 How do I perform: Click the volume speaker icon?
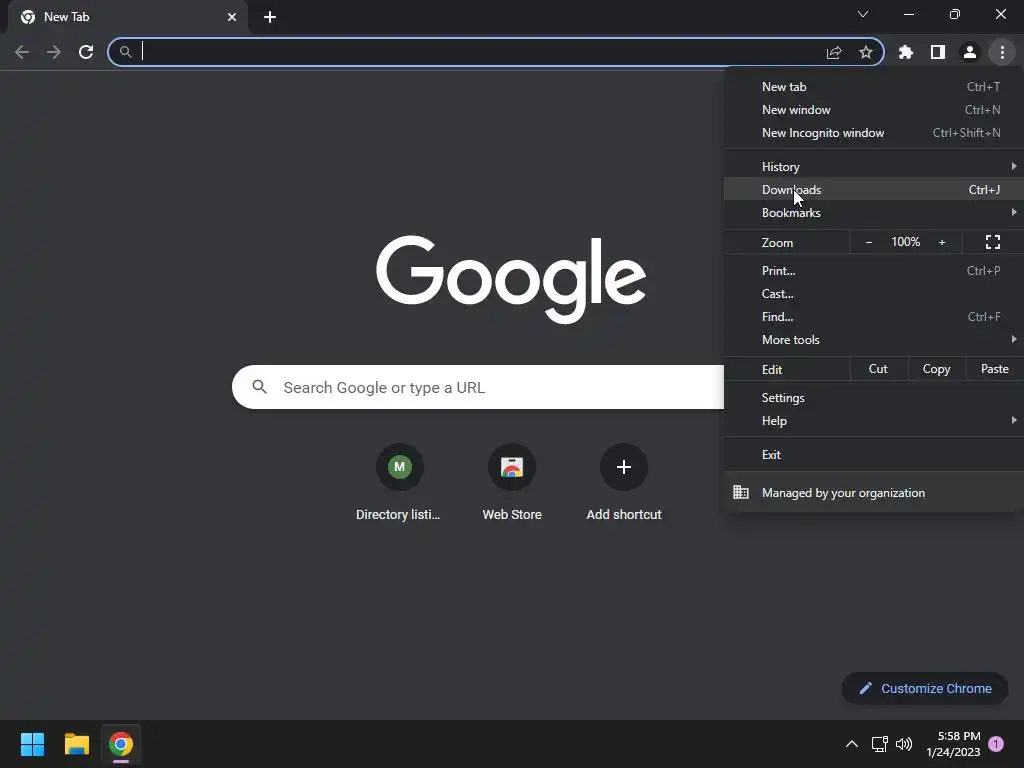pyautogui.click(x=904, y=744)
